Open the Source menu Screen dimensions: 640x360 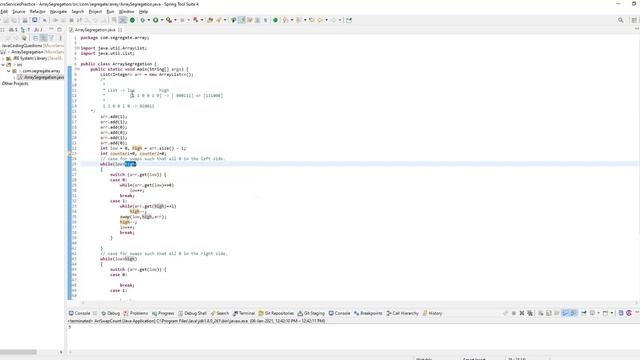tap(19, 12)
